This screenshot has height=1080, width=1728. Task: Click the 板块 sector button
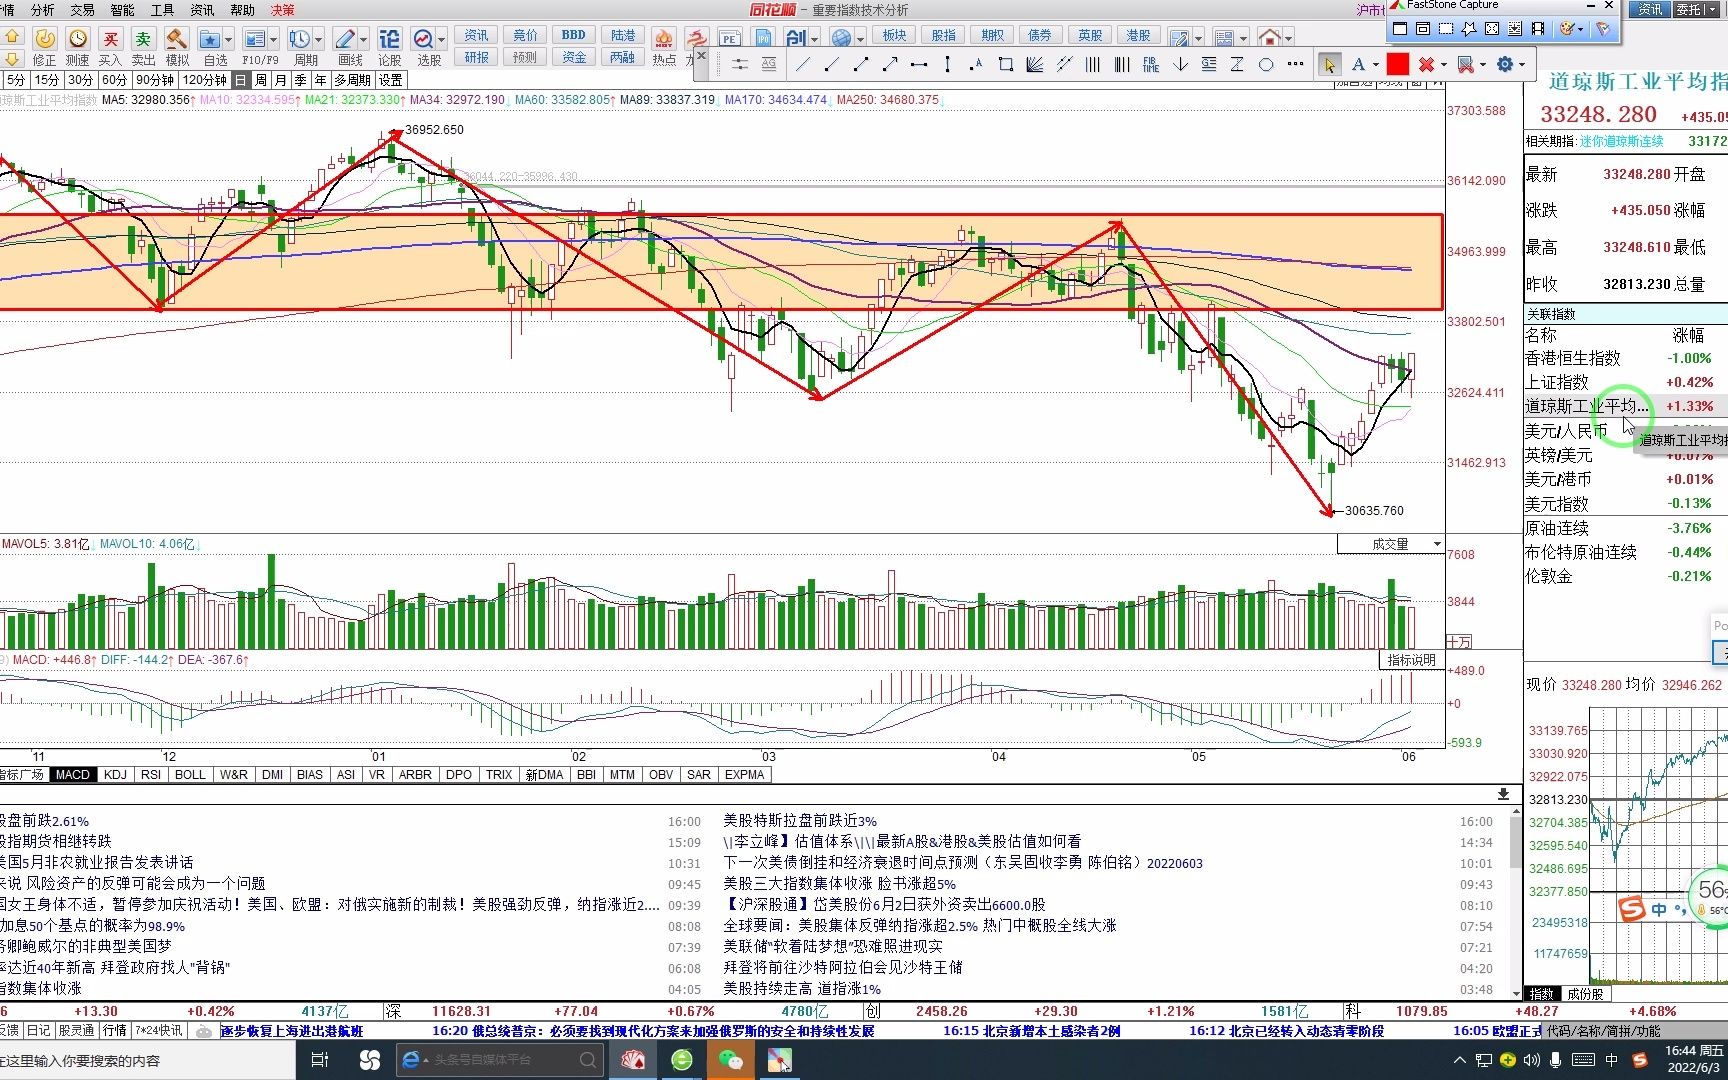point(894,35)
